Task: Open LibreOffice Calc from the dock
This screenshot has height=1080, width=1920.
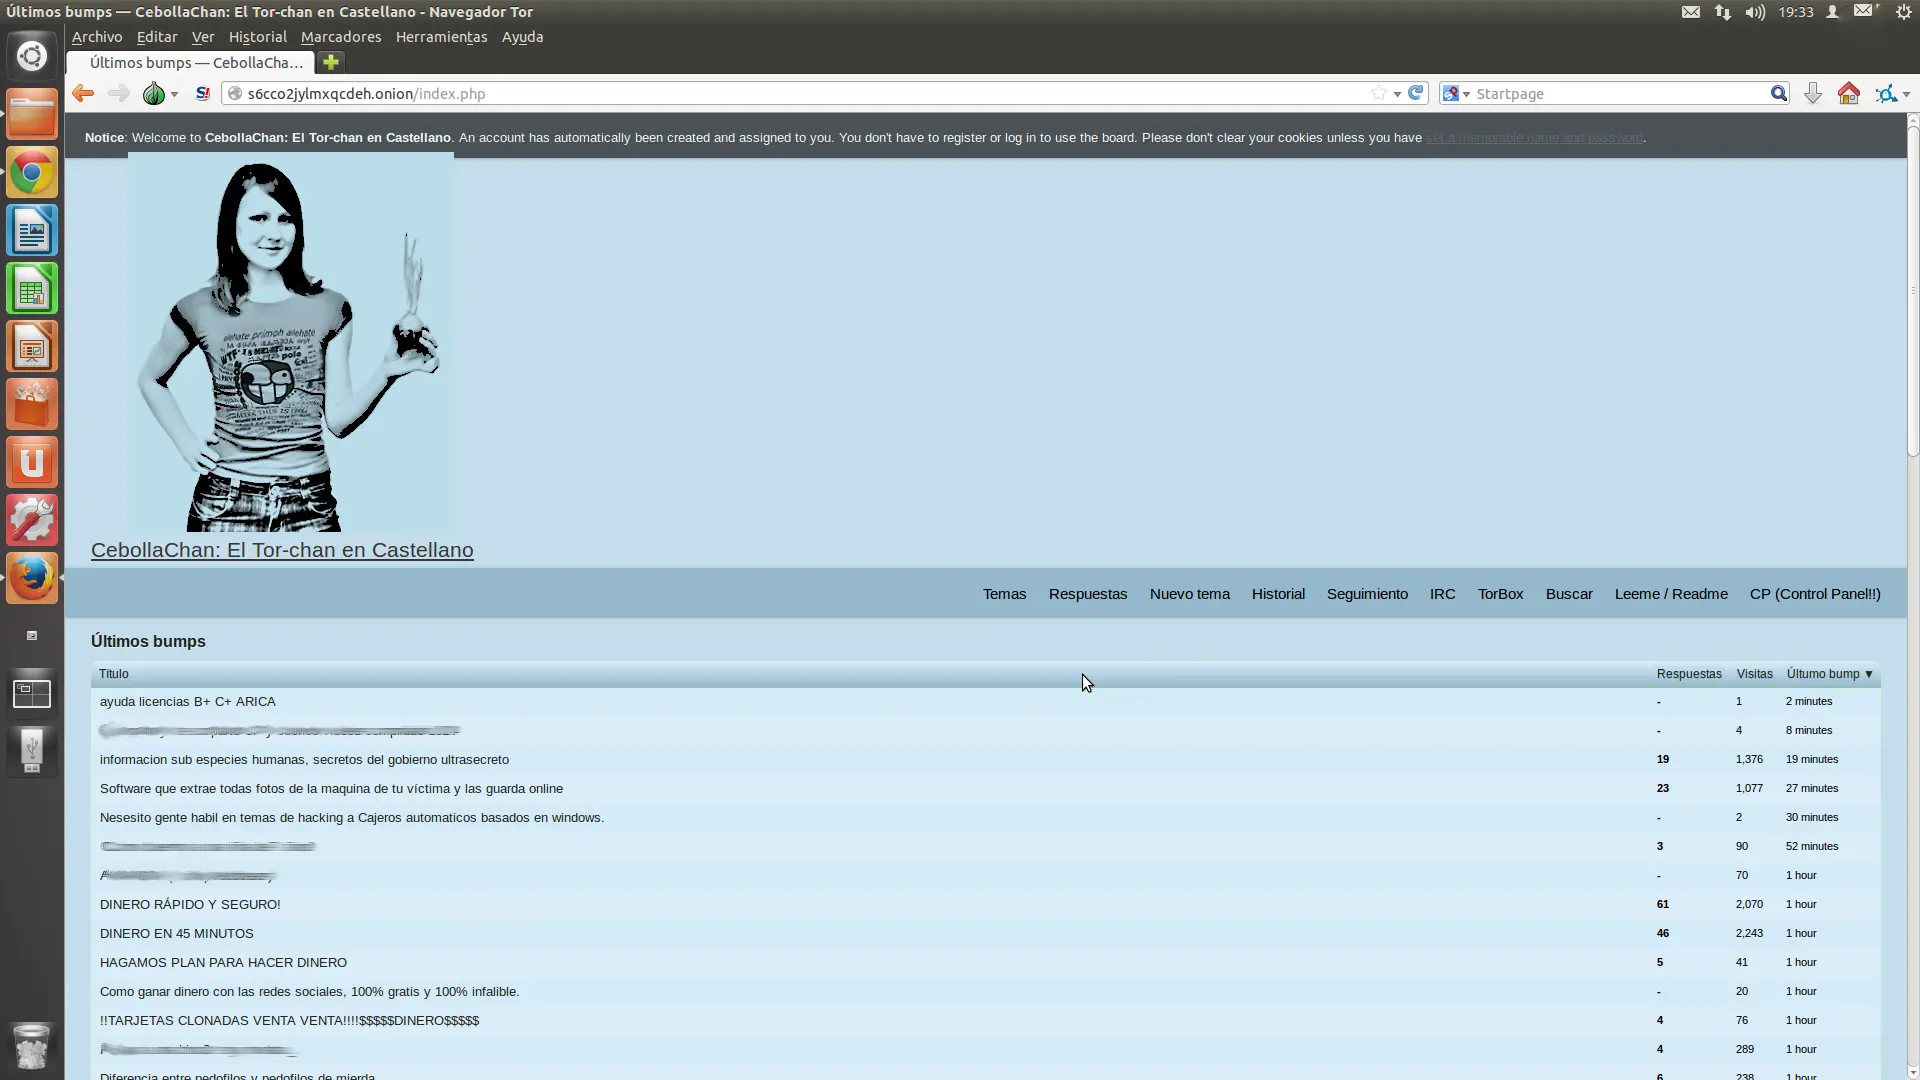Action: [x=32, y=289]
